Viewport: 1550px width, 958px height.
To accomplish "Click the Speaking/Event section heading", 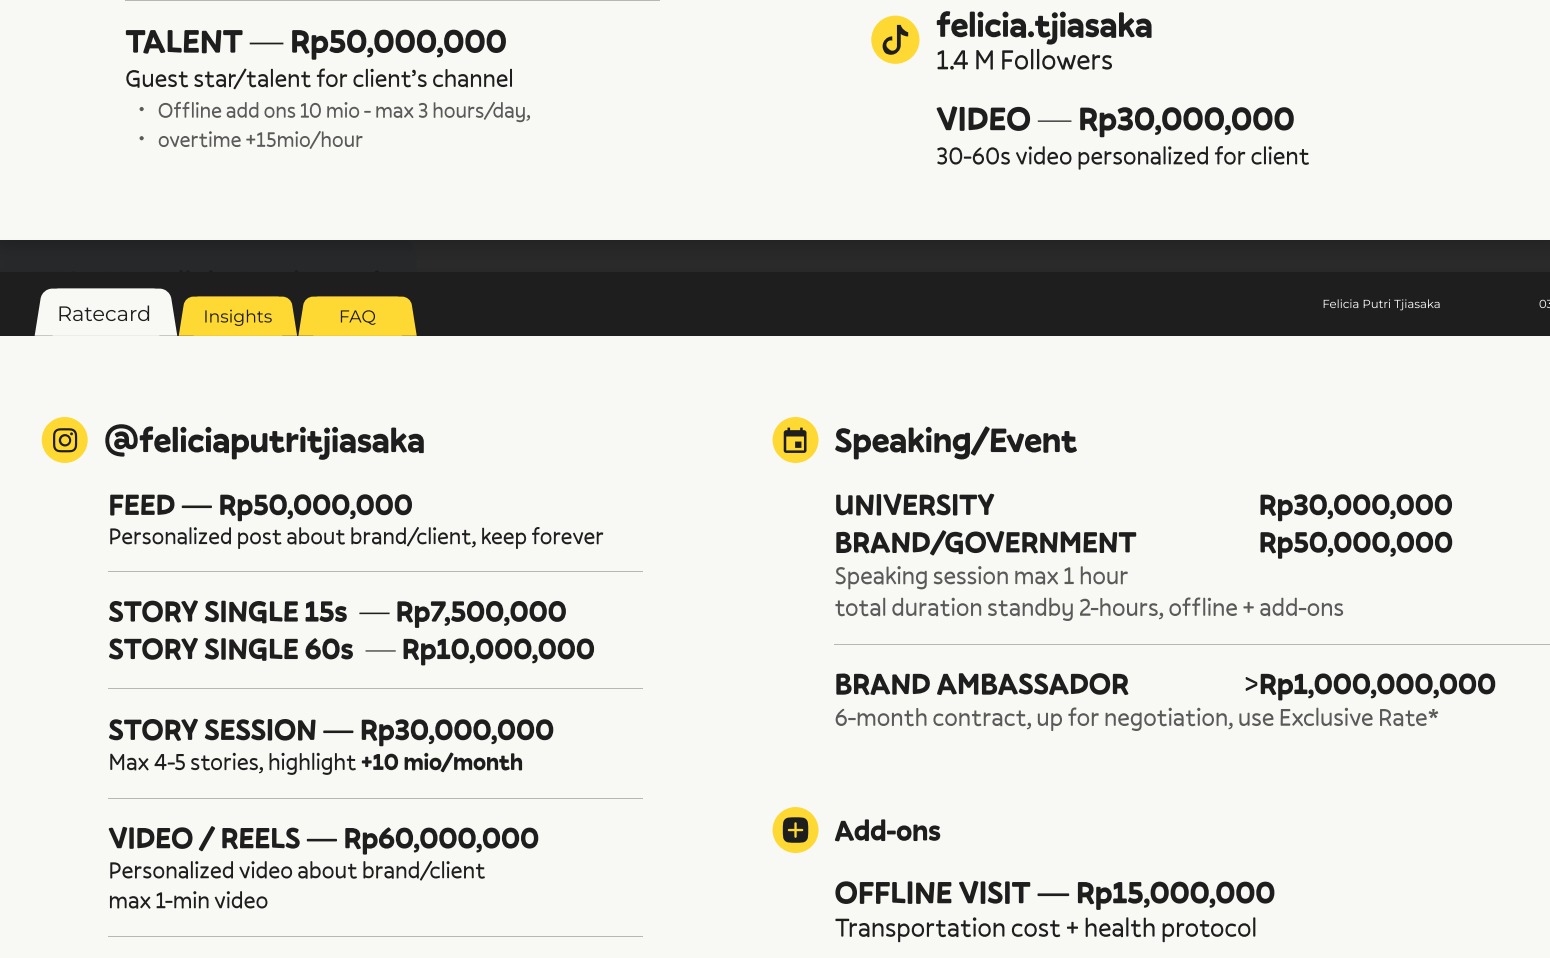I will (955, 441).
